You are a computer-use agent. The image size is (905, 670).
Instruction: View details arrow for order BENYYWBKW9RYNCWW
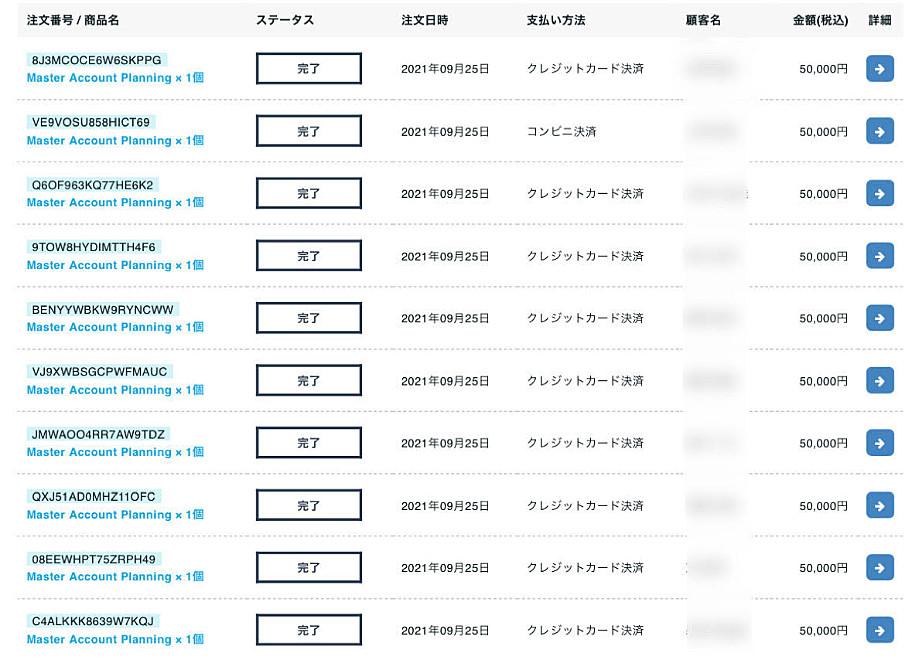pyautogui.click(x=880, y=318)
